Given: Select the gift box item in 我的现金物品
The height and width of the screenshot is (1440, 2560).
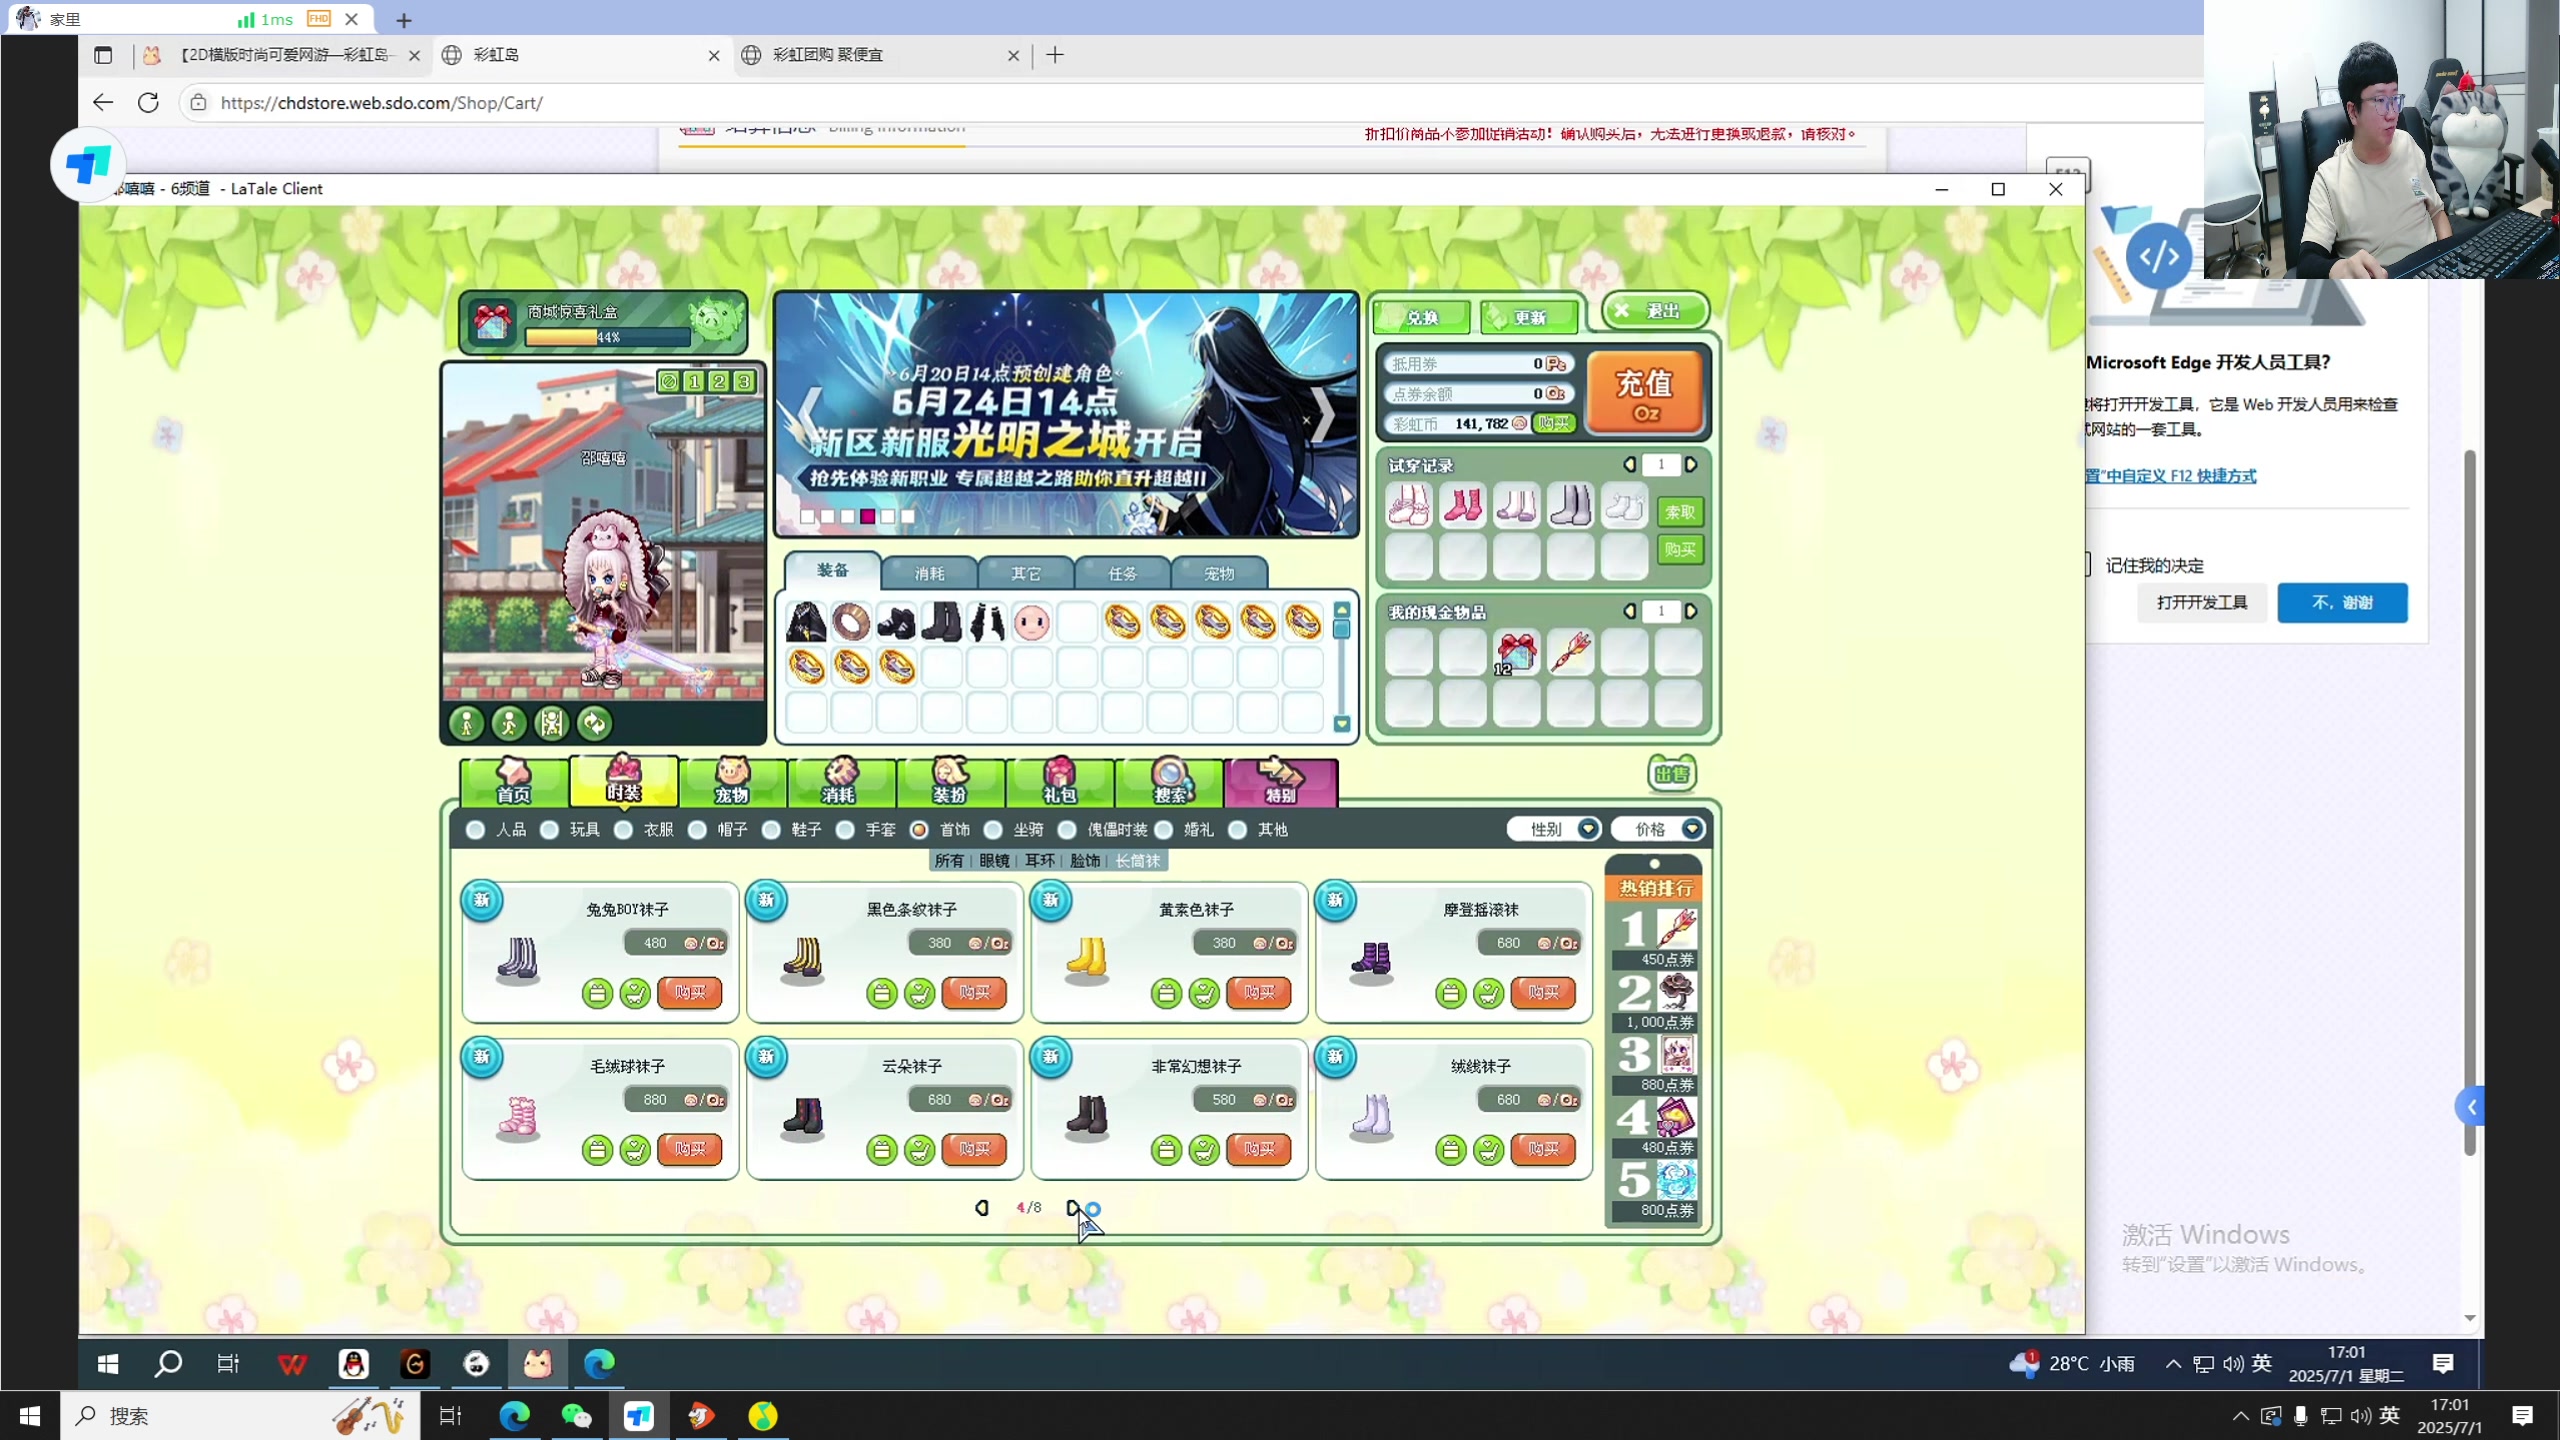Looking at the screenshot, I should 1516,653.
